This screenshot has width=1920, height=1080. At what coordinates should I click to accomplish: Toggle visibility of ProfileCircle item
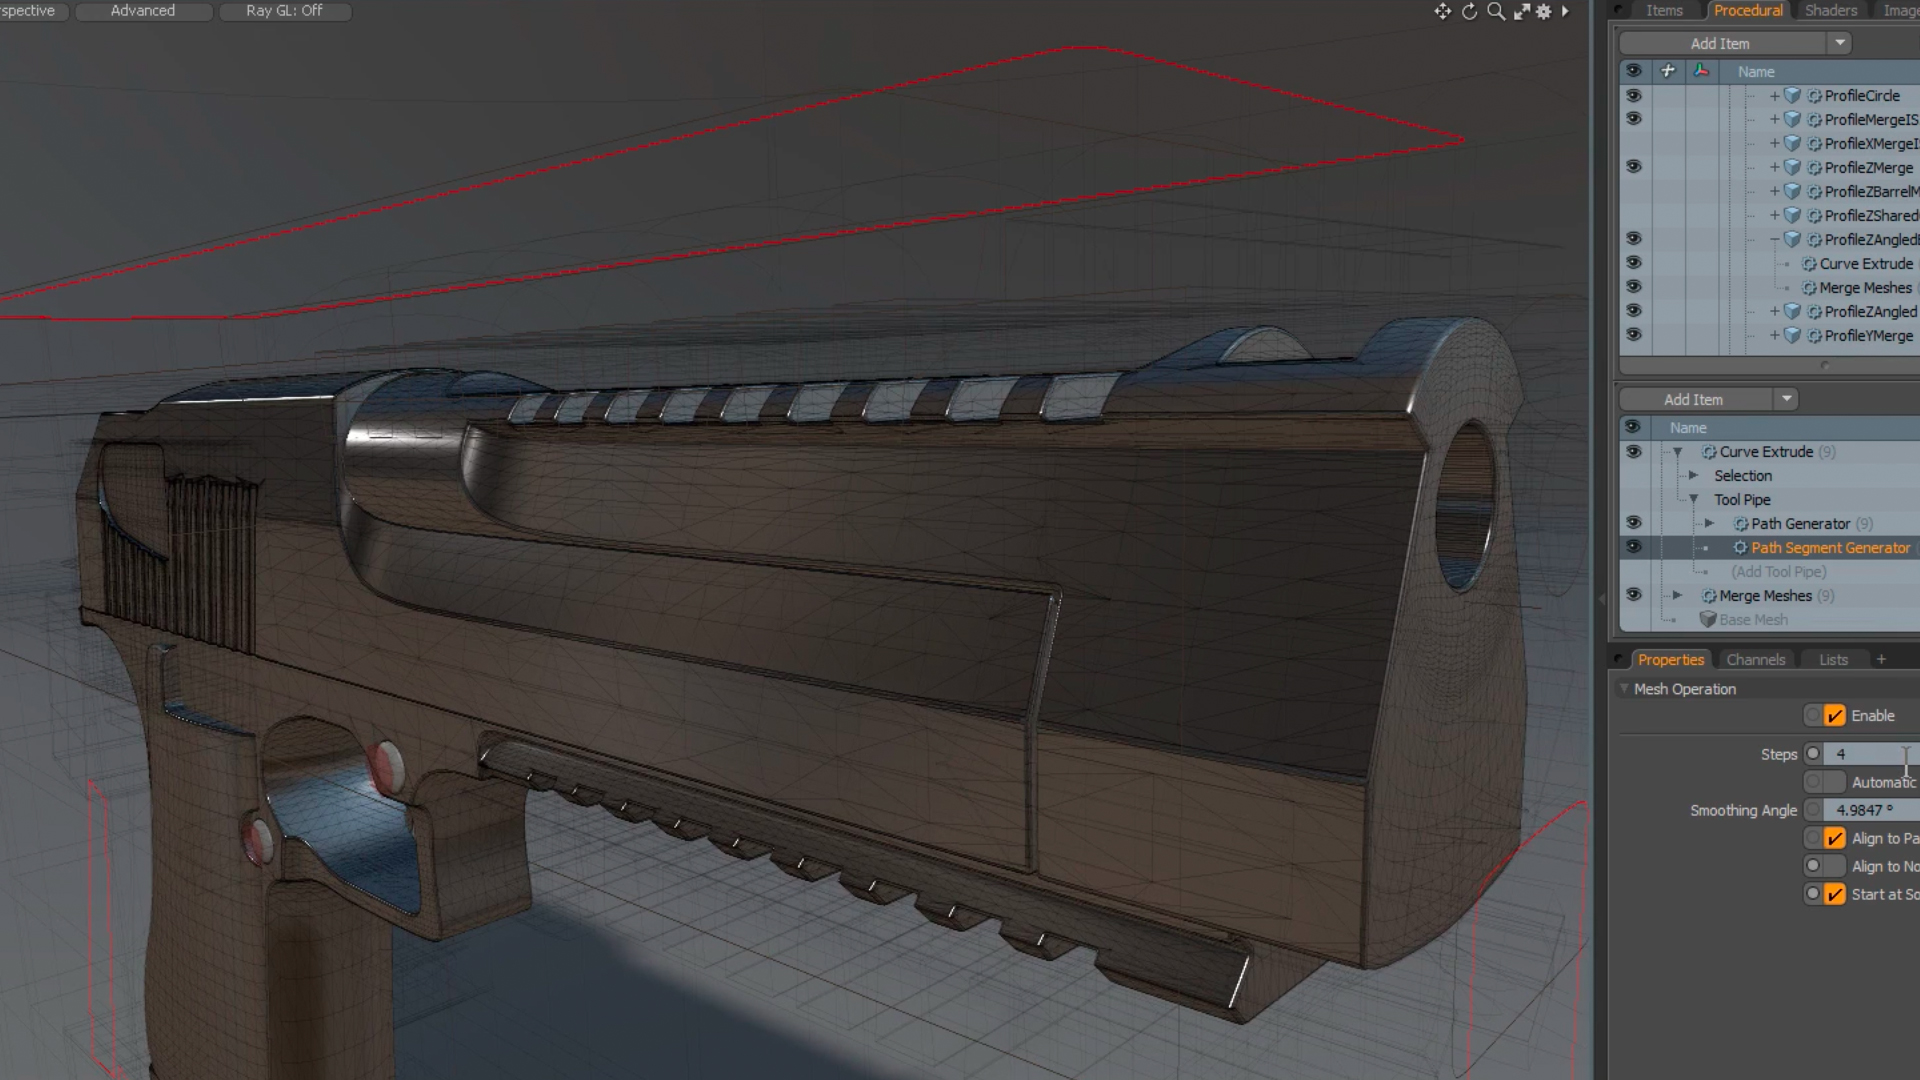[1634, 95]
